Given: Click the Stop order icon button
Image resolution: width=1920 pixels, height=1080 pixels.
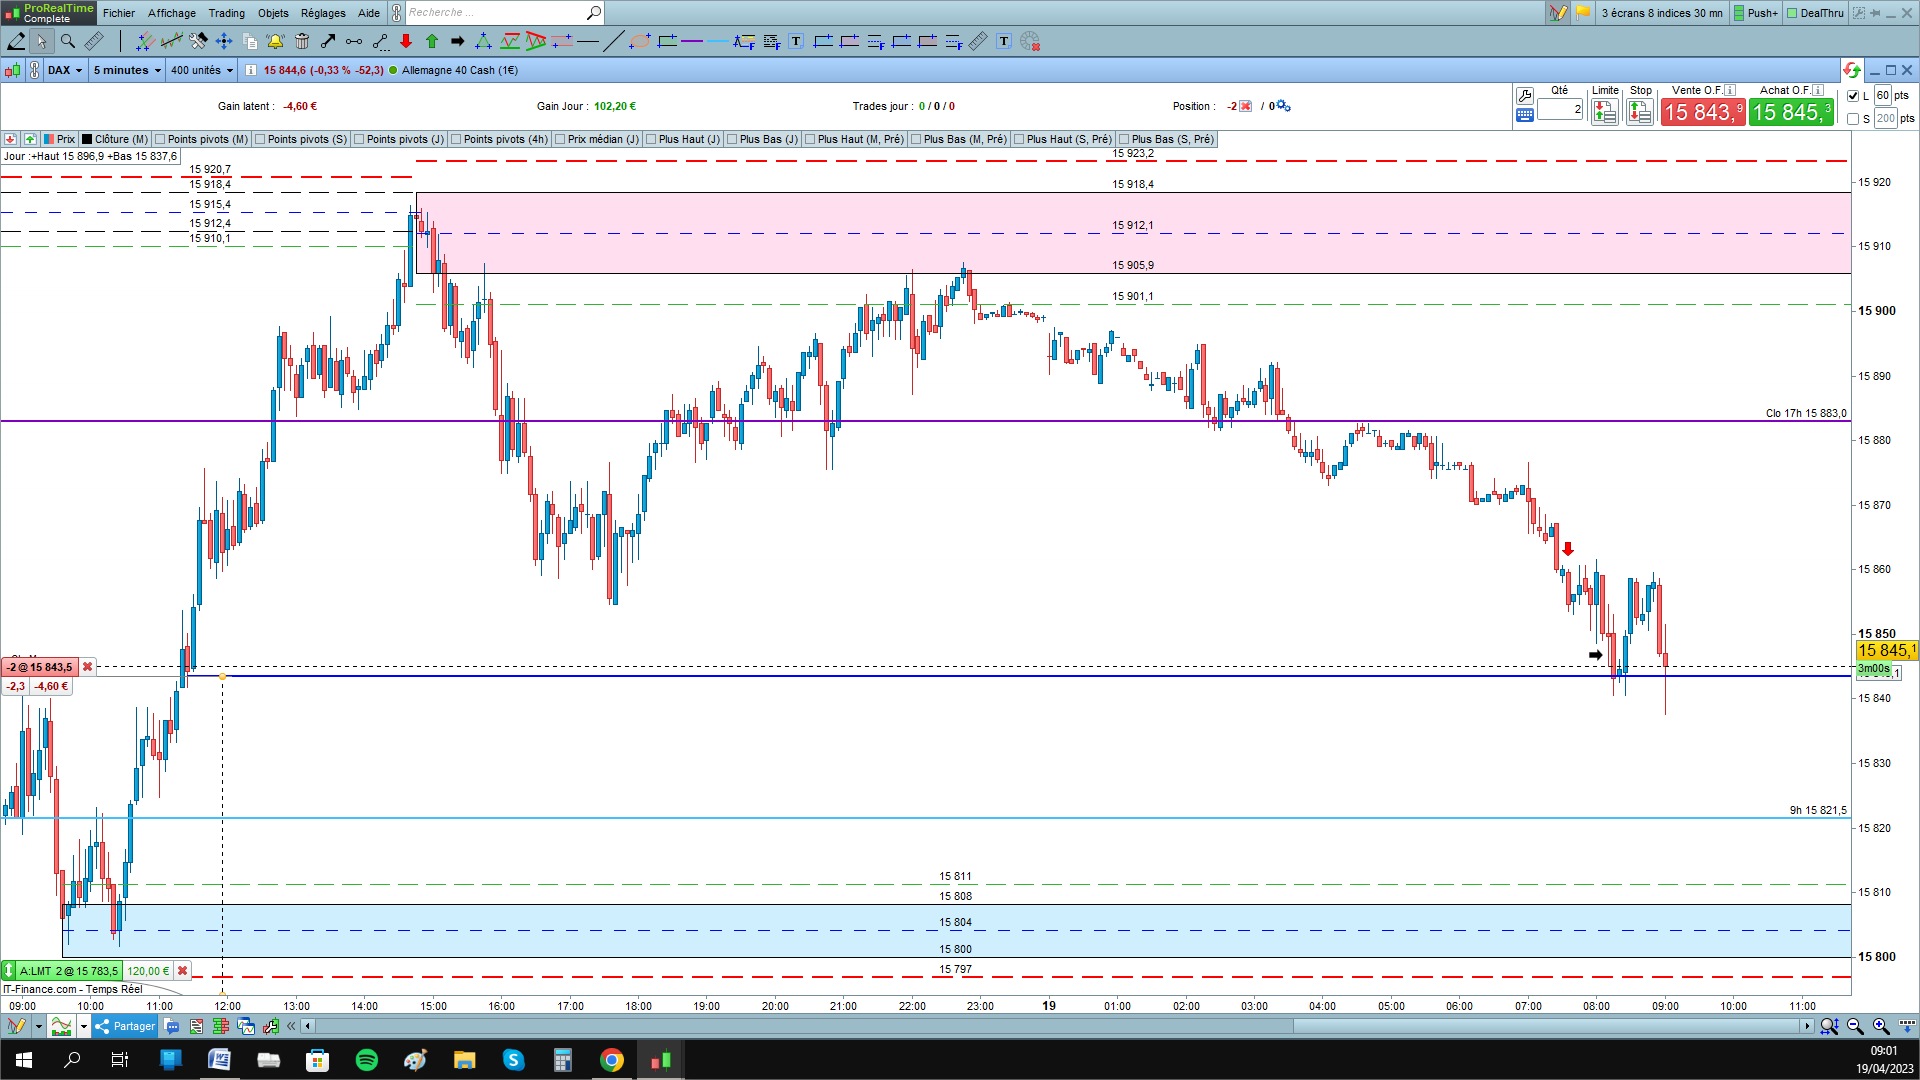Looking at the screenshot, I should 1639,112.
